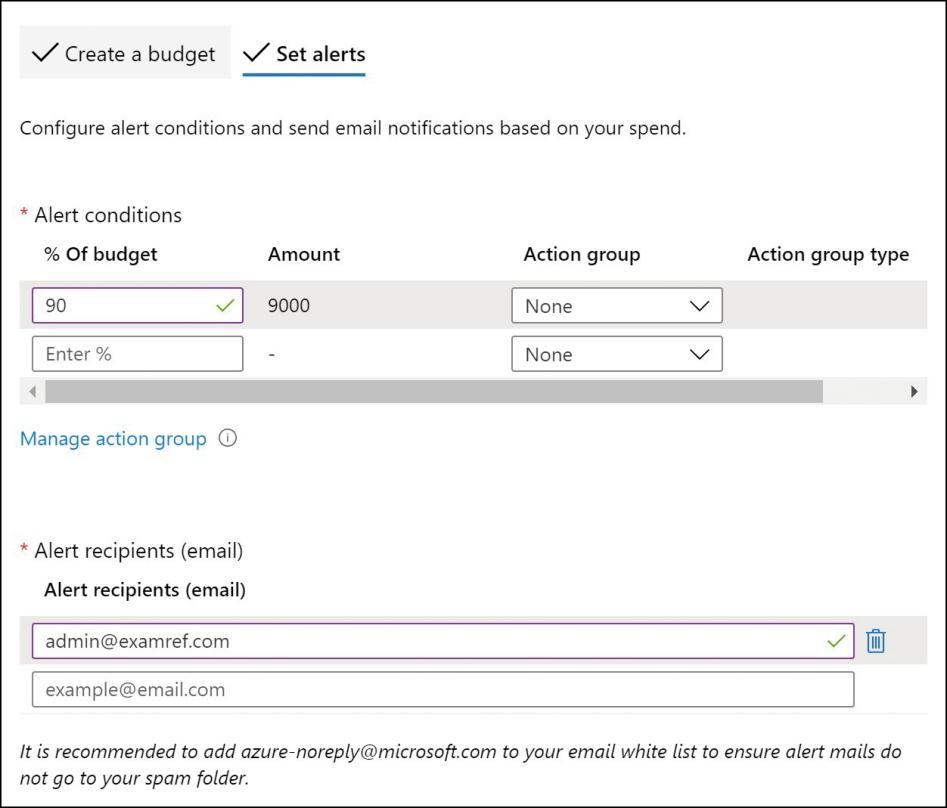Viewport: 947px width, 808px height.
Task: Click the info icon beside Manage action group
Action: 228,438
